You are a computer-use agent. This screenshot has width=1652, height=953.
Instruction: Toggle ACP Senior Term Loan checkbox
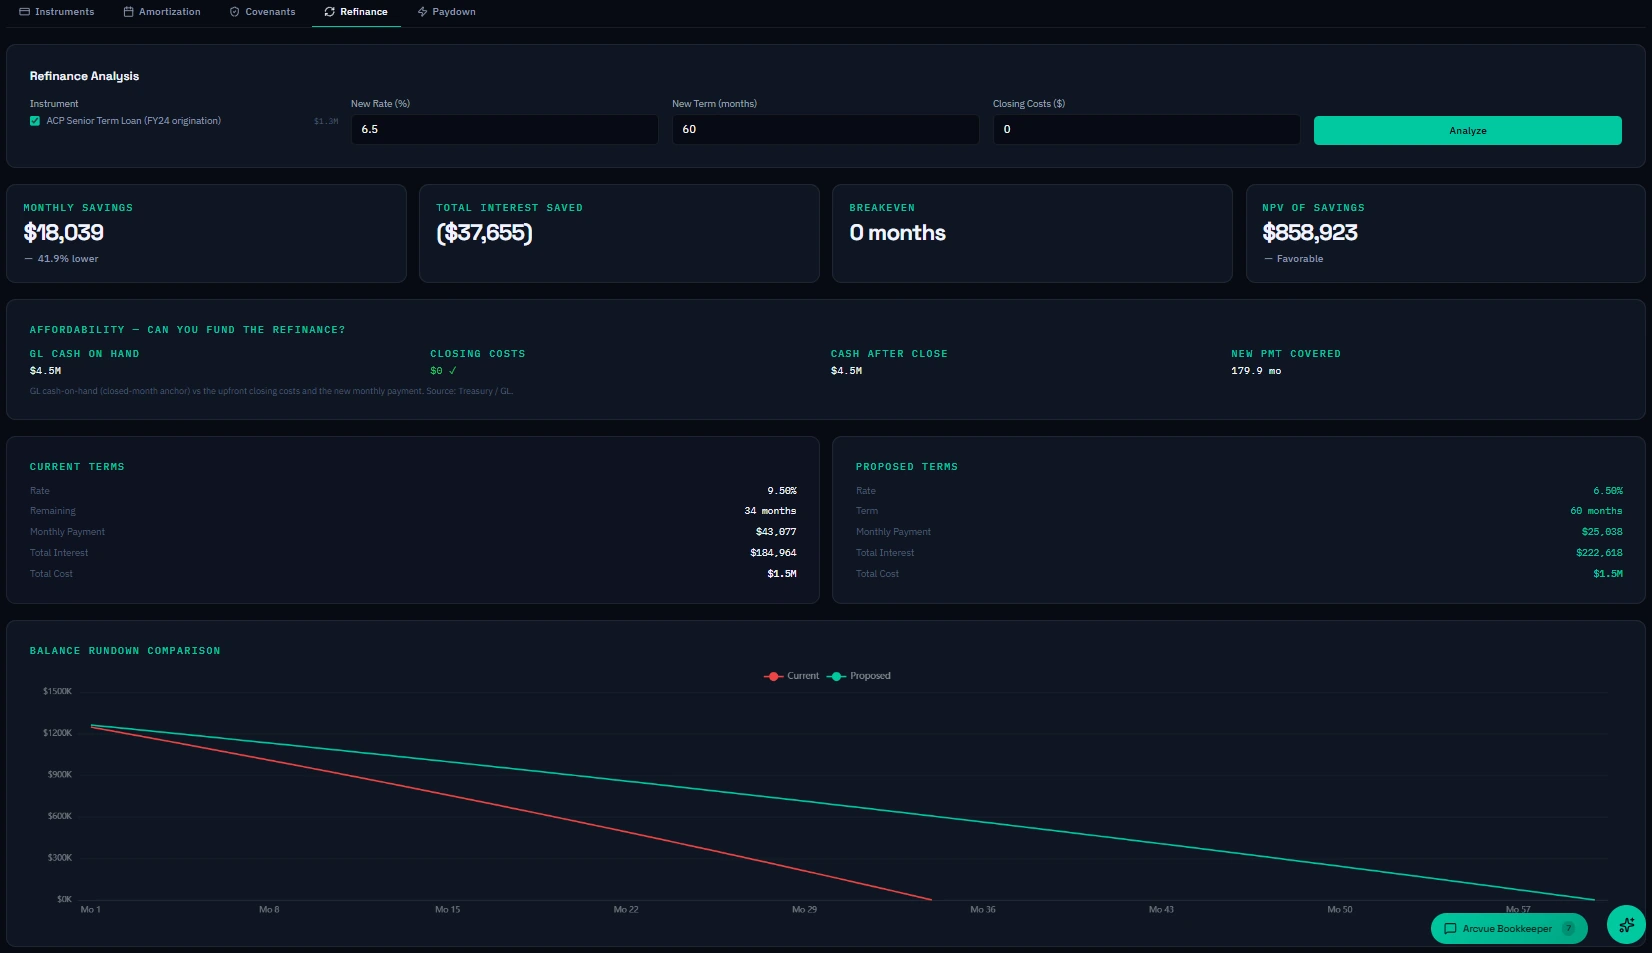click(x=35, y=121)
